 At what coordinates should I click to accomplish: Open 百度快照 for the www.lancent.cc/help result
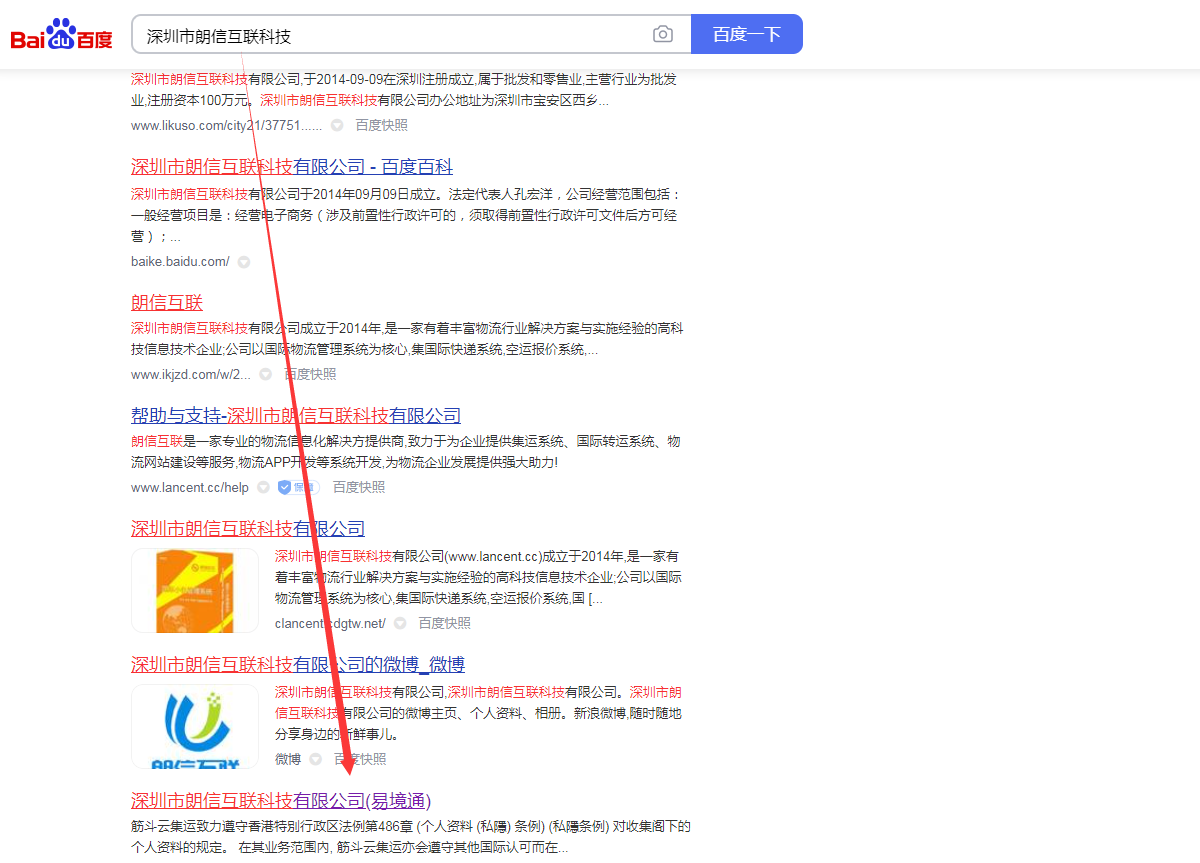tap(359, 487)
